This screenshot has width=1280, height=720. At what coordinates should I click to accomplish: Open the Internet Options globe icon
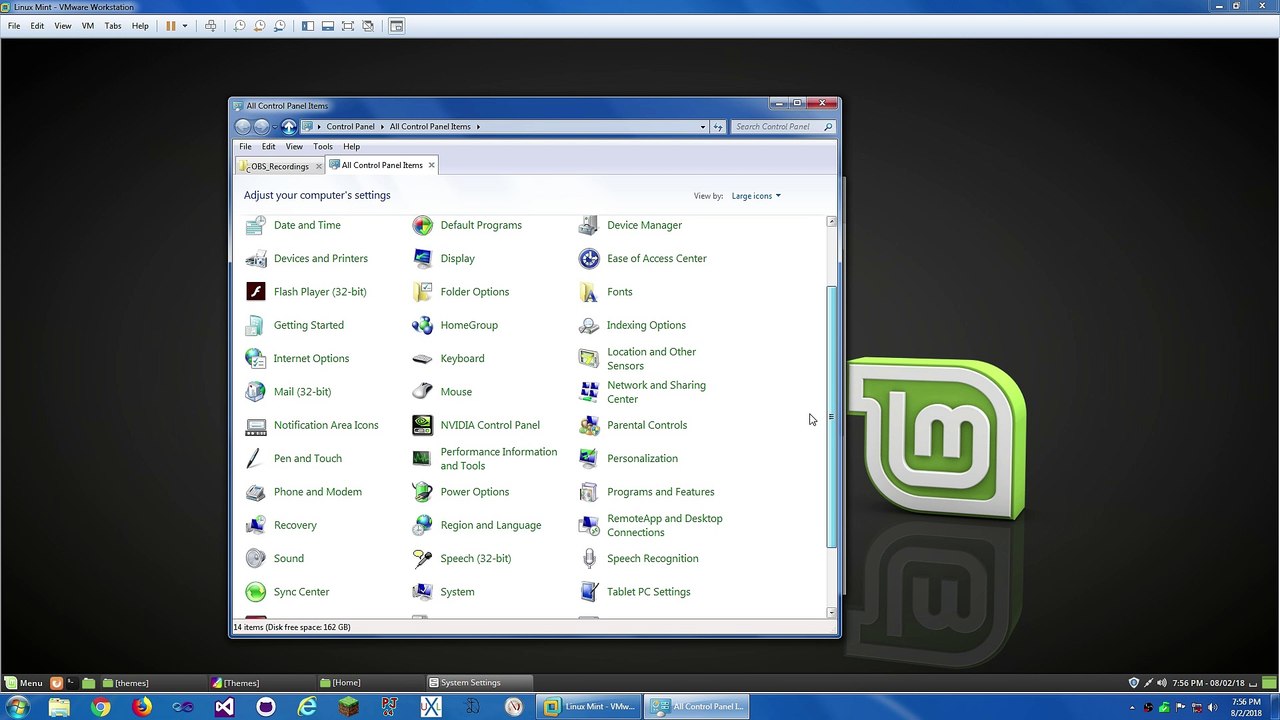tap(256, 358)
